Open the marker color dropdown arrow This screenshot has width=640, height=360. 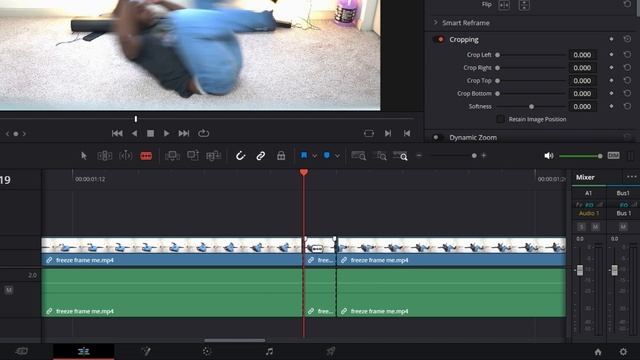coord(337,156)
